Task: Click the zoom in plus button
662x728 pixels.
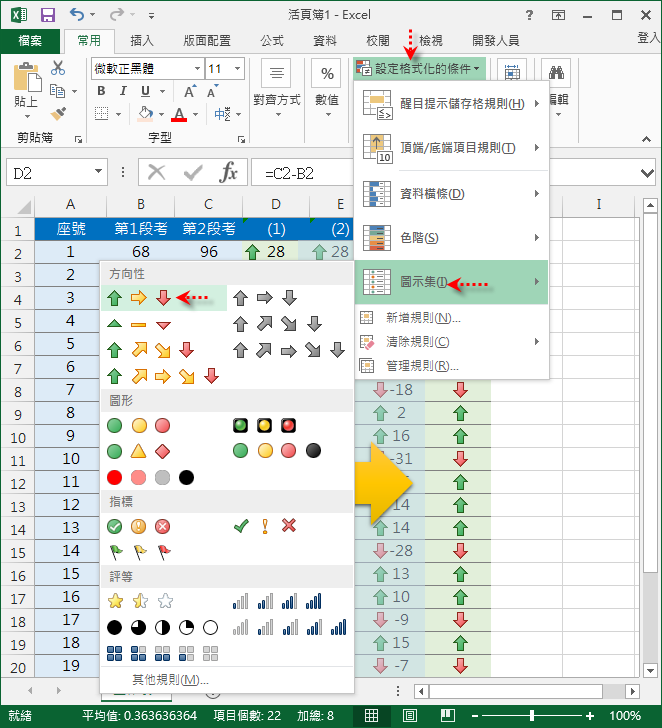Action: 590,715
